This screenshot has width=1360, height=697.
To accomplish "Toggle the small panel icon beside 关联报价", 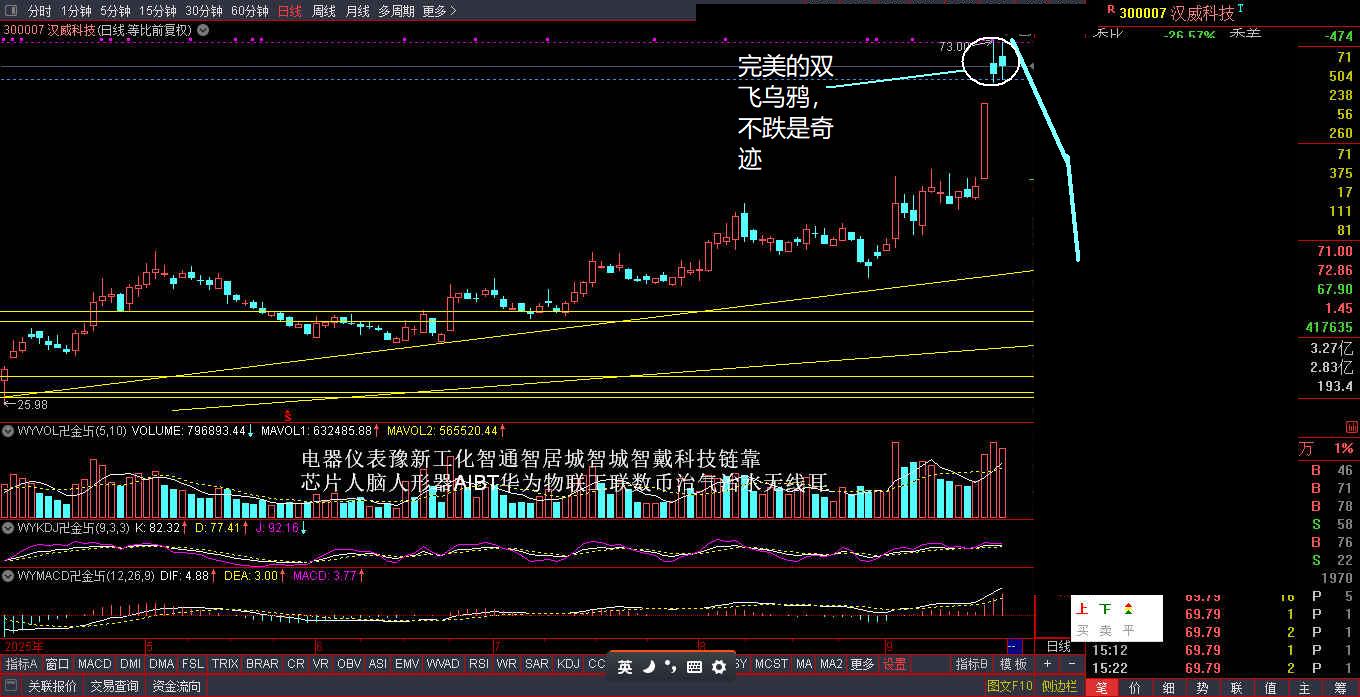I will [x=10, y=686].
